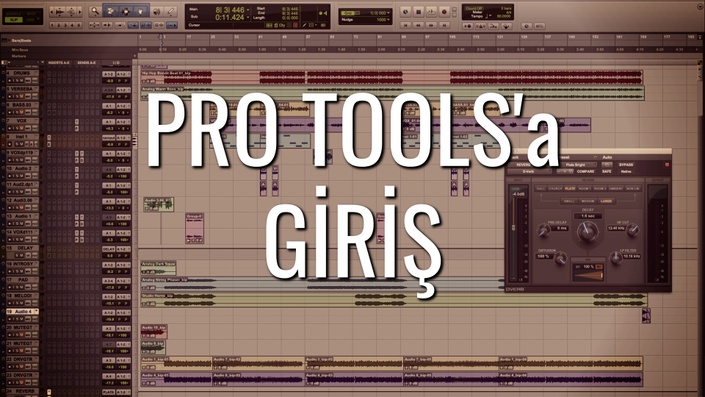The image size is (705, 397).
Task: Click the Return to Zero transport button
Action: click(406, 25)
